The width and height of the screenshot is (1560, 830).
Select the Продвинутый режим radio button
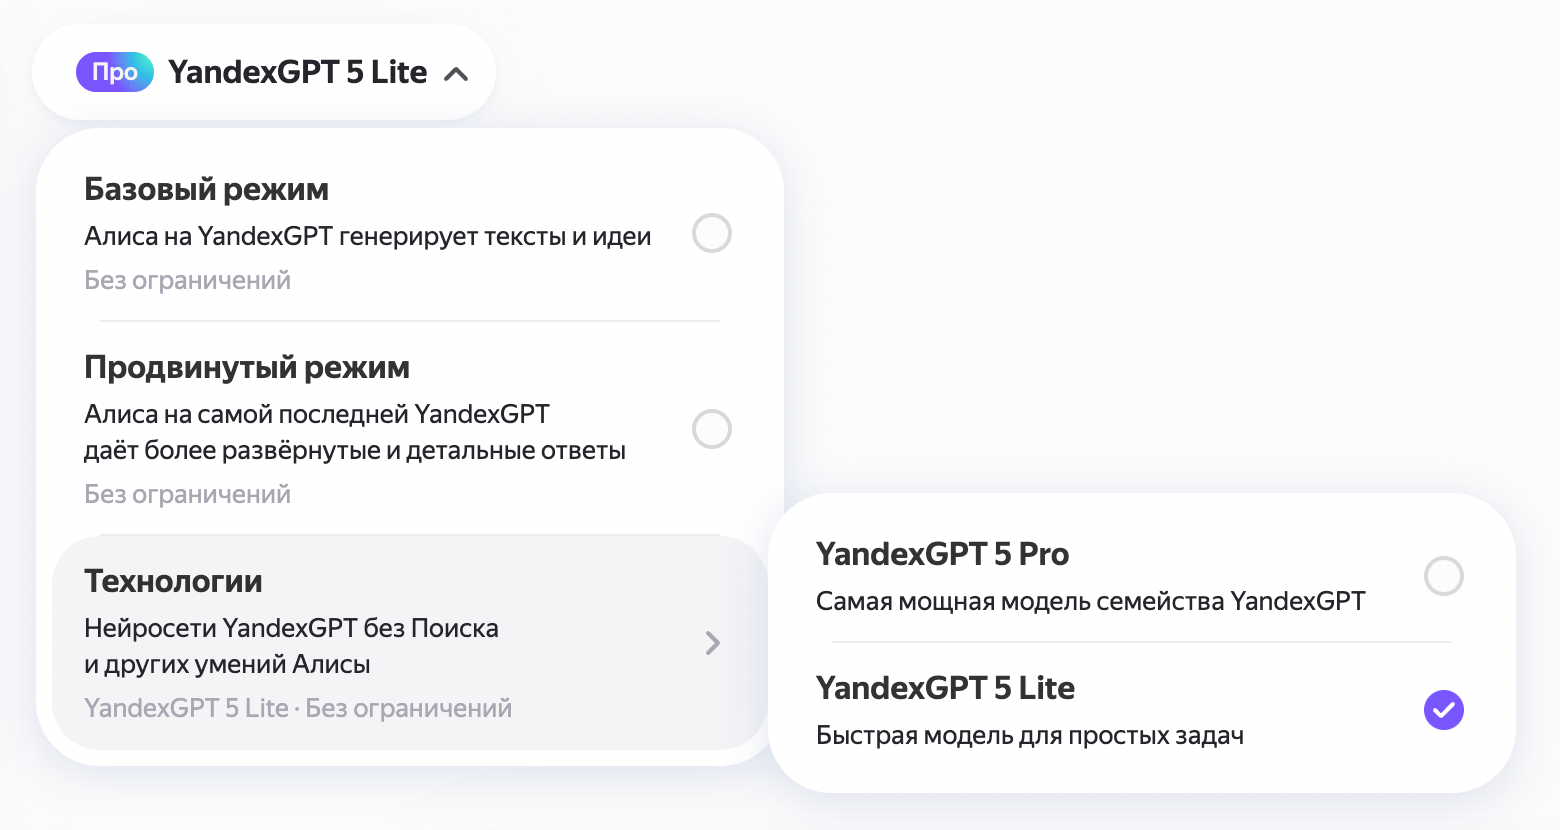(x=712, y=429)
